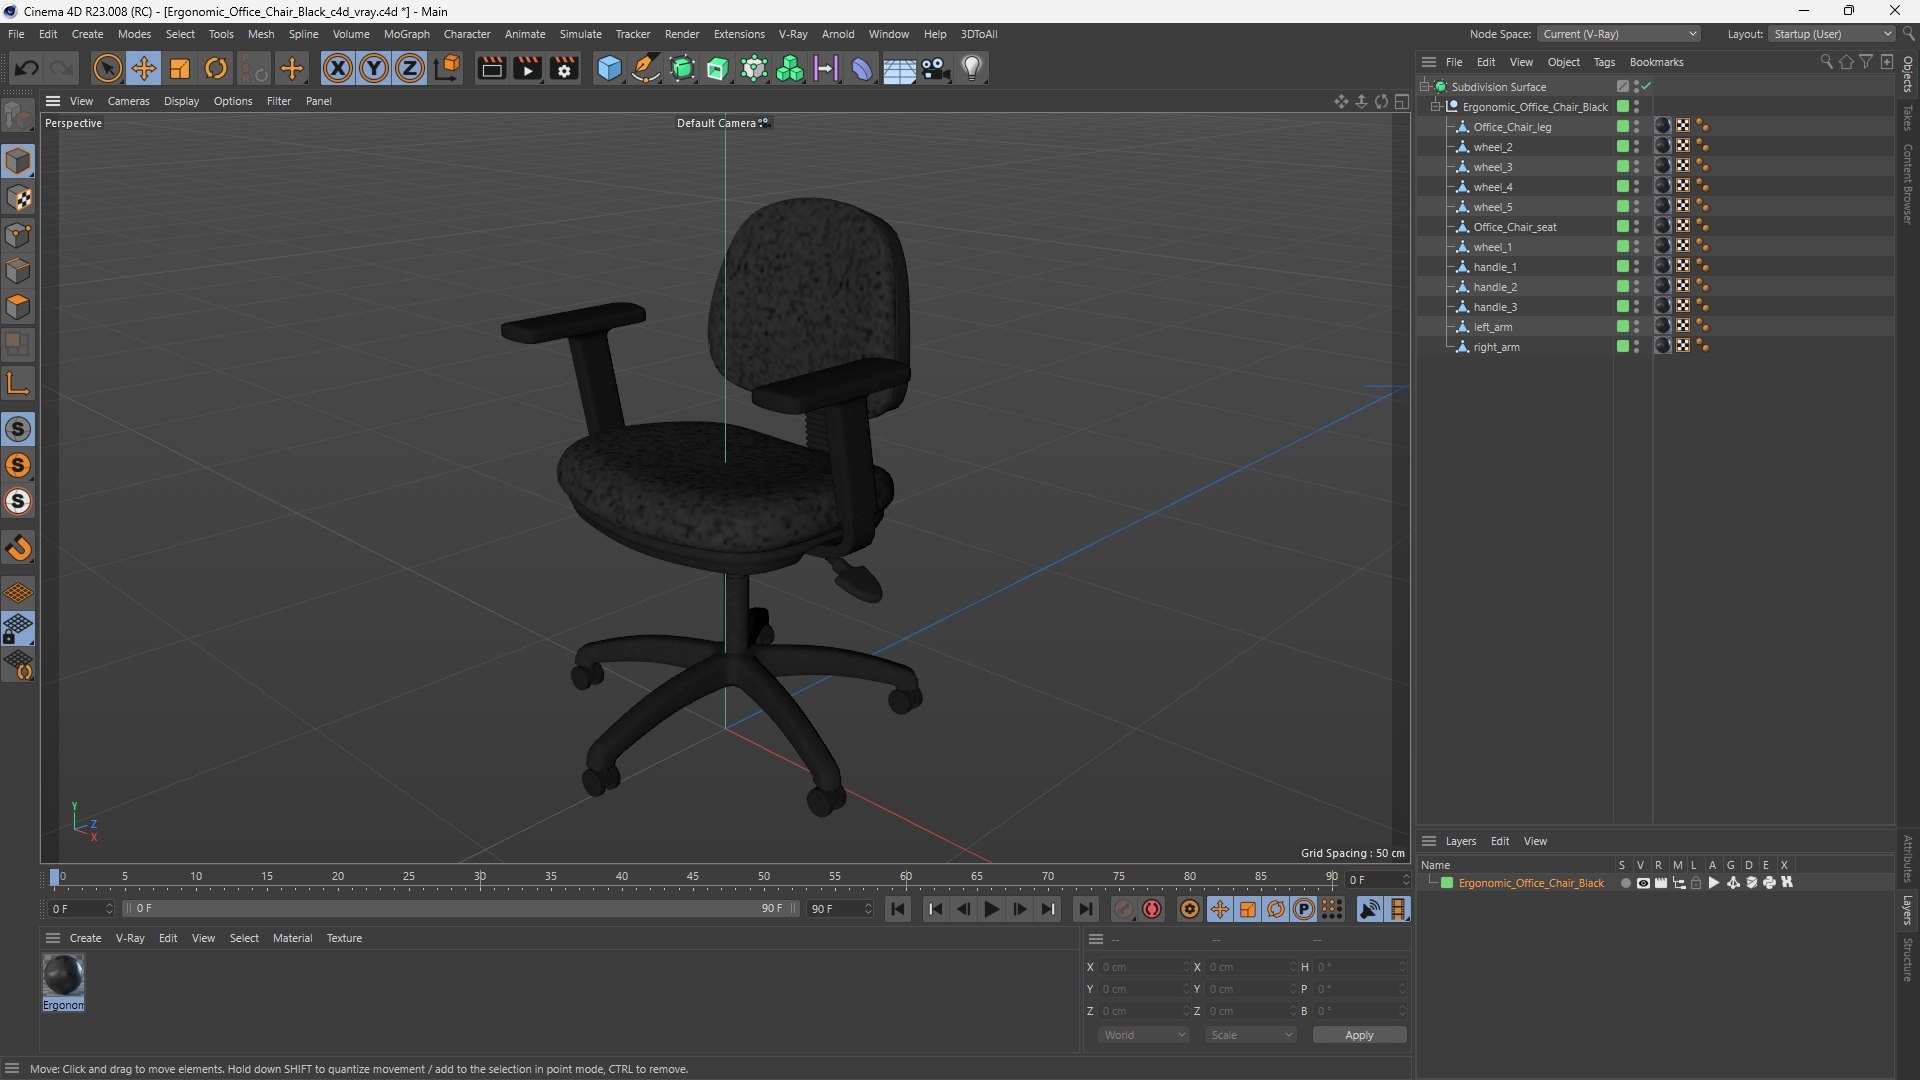Viewport: 1920px width, 1080px height.
Task: Go to end of animation
Action: pos(1085,909)
